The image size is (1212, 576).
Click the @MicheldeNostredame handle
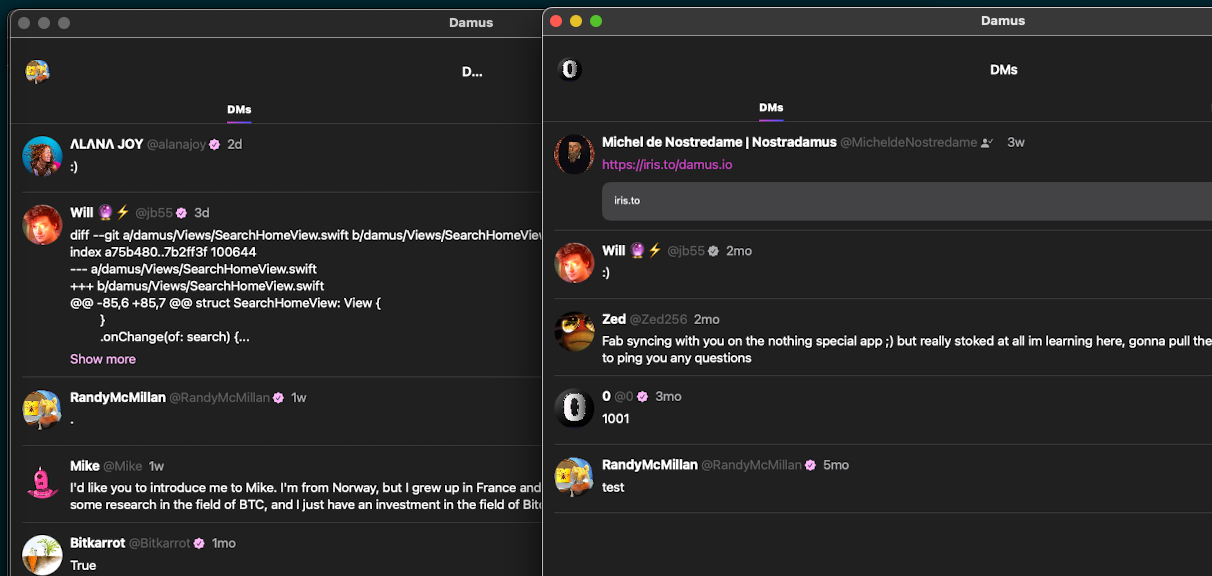(x=909, y=142)
